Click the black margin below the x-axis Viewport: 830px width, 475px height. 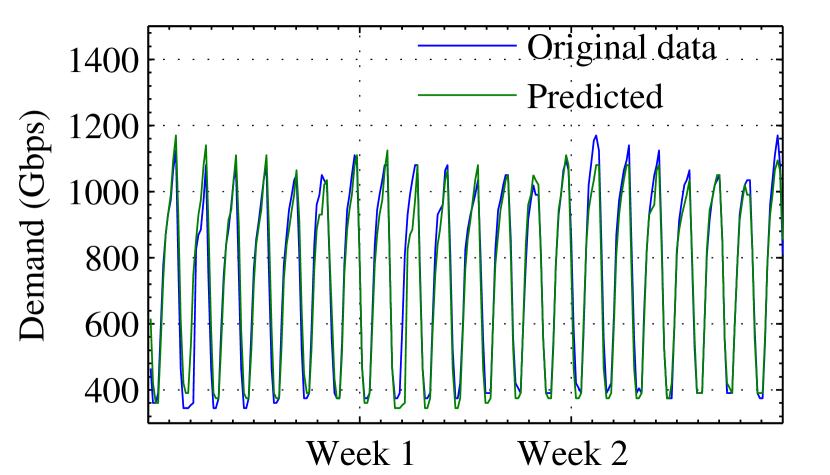point(465,450)
